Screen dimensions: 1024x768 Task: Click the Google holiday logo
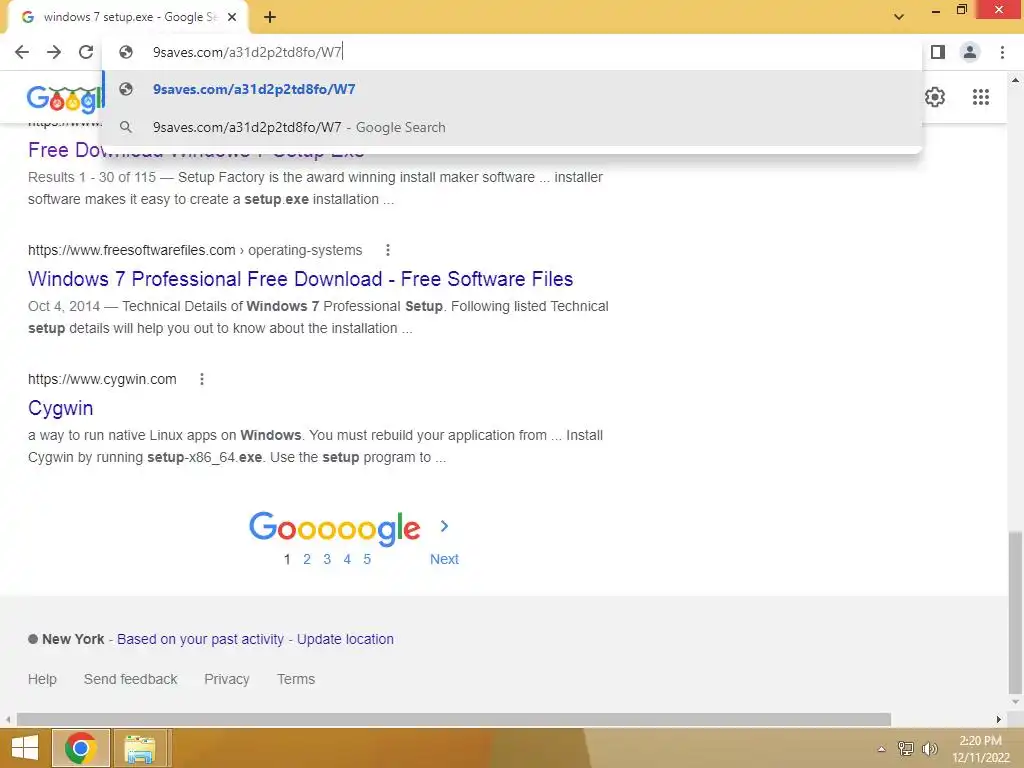(65, 98)
